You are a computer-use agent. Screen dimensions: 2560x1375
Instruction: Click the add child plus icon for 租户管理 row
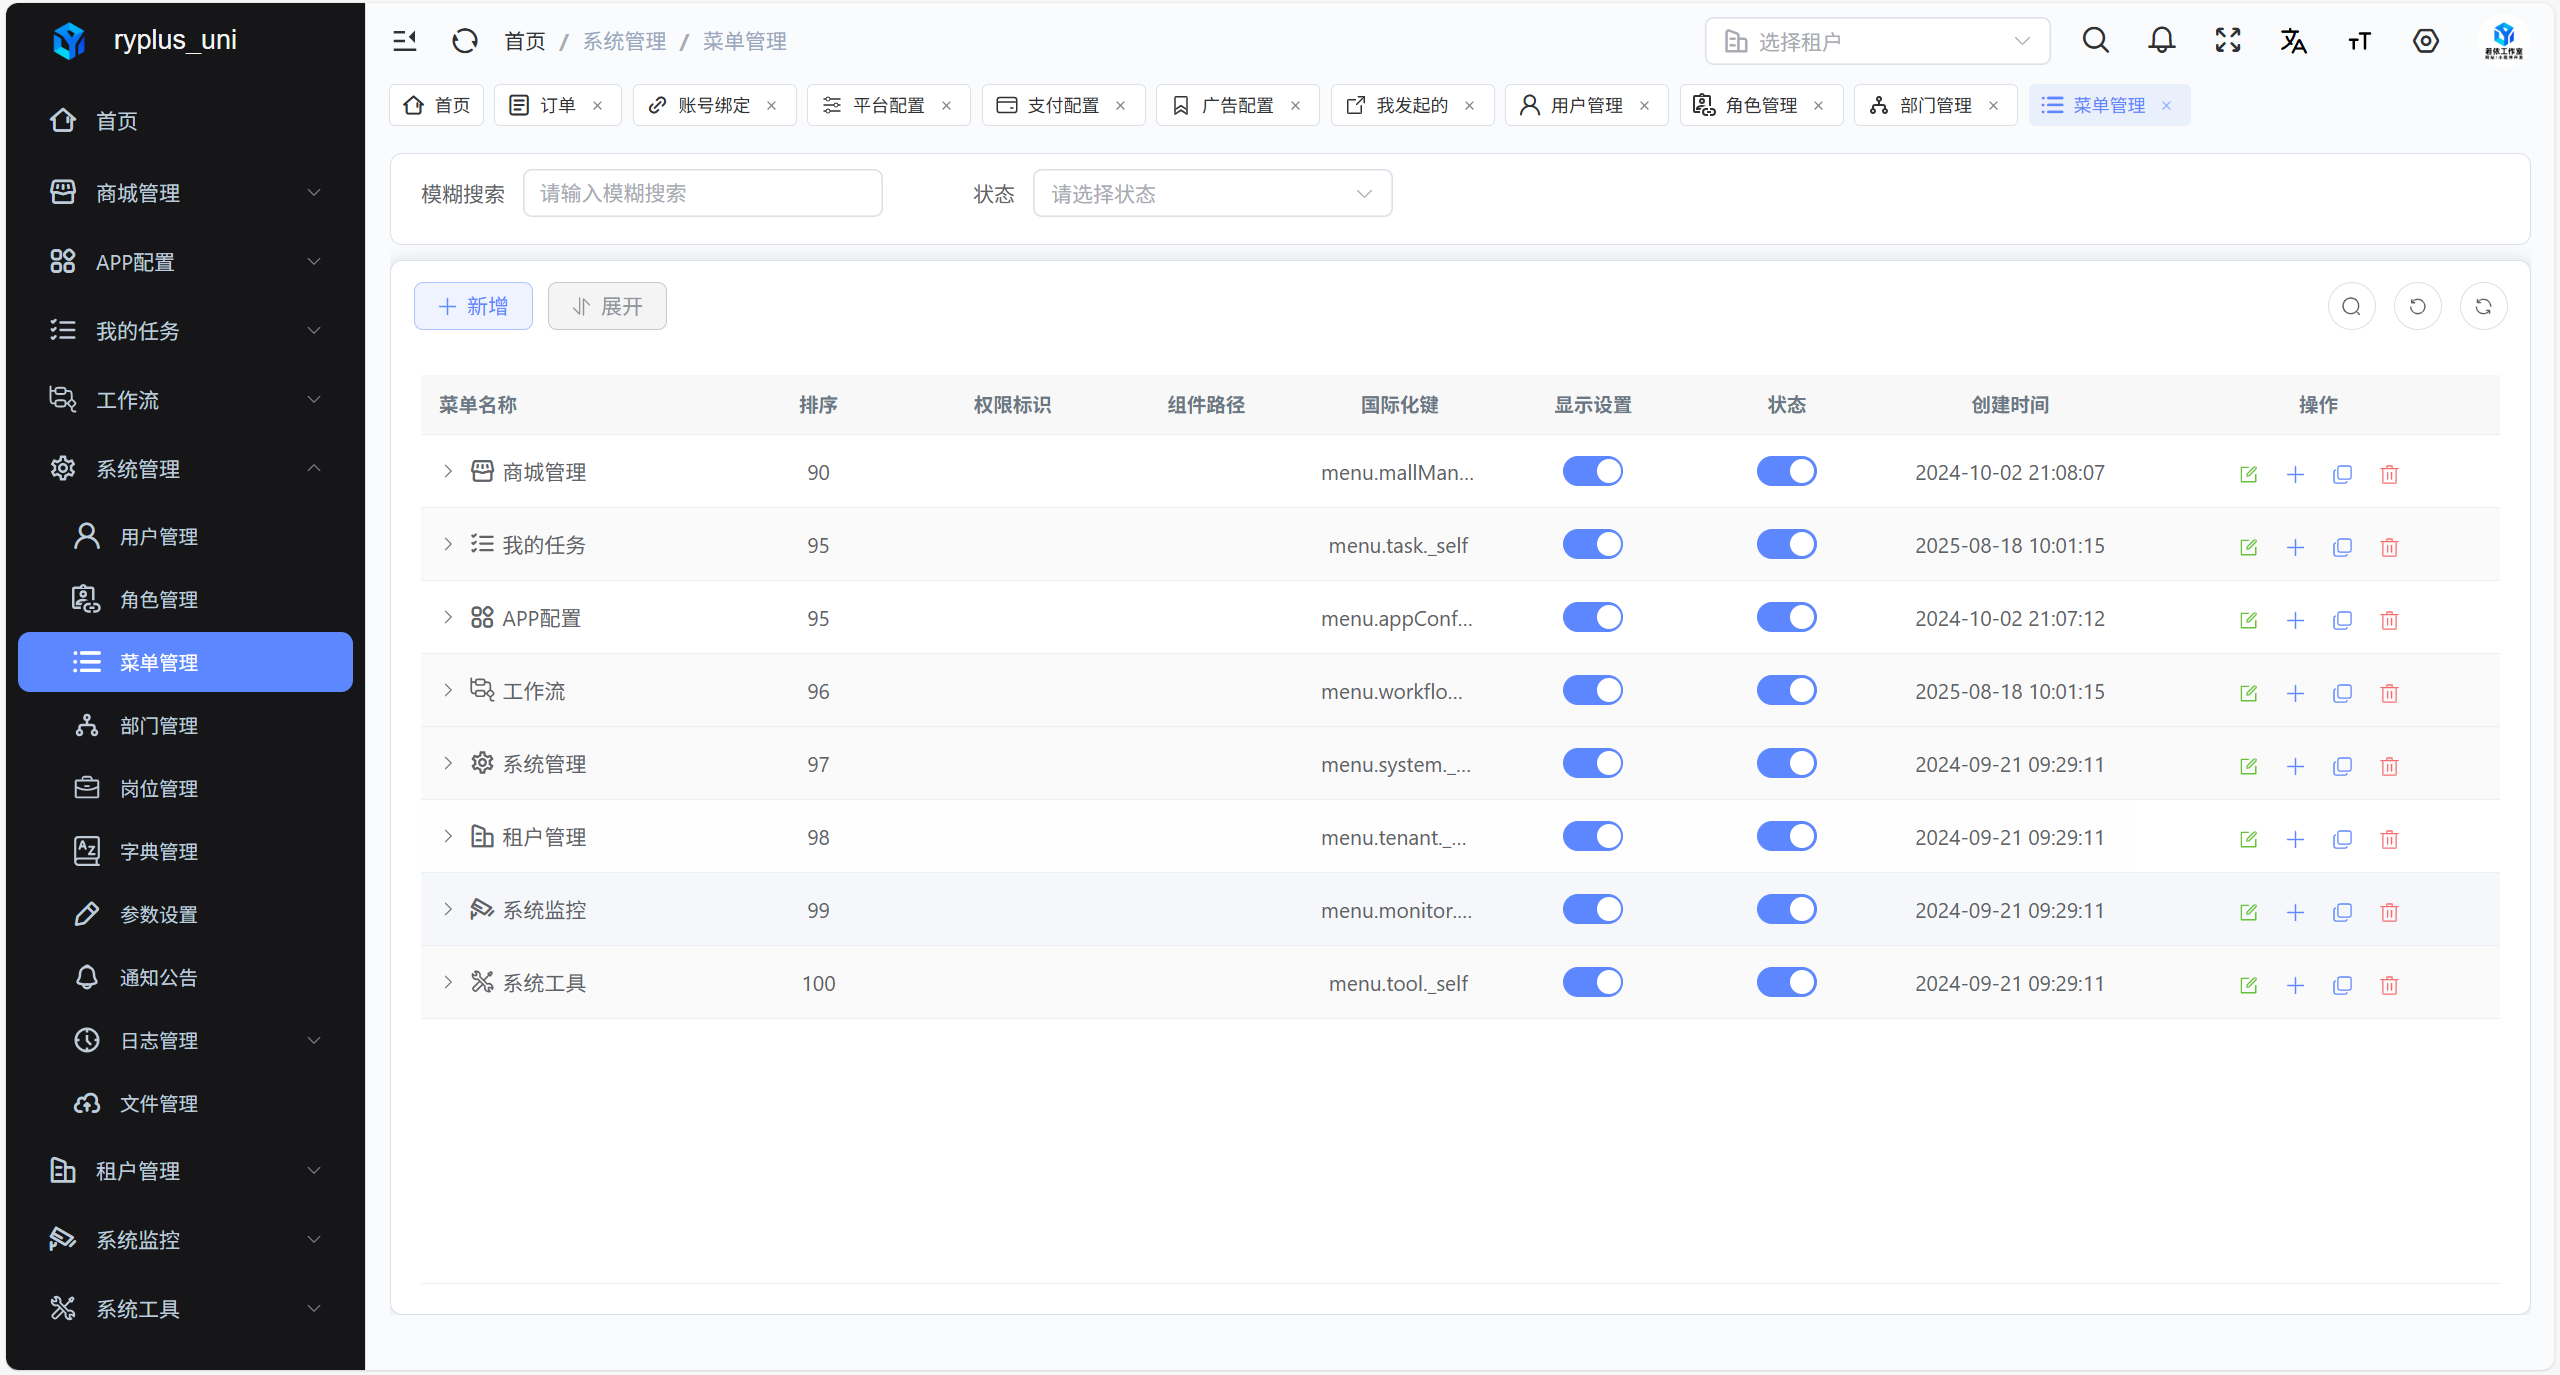[x=2295, y=839]
